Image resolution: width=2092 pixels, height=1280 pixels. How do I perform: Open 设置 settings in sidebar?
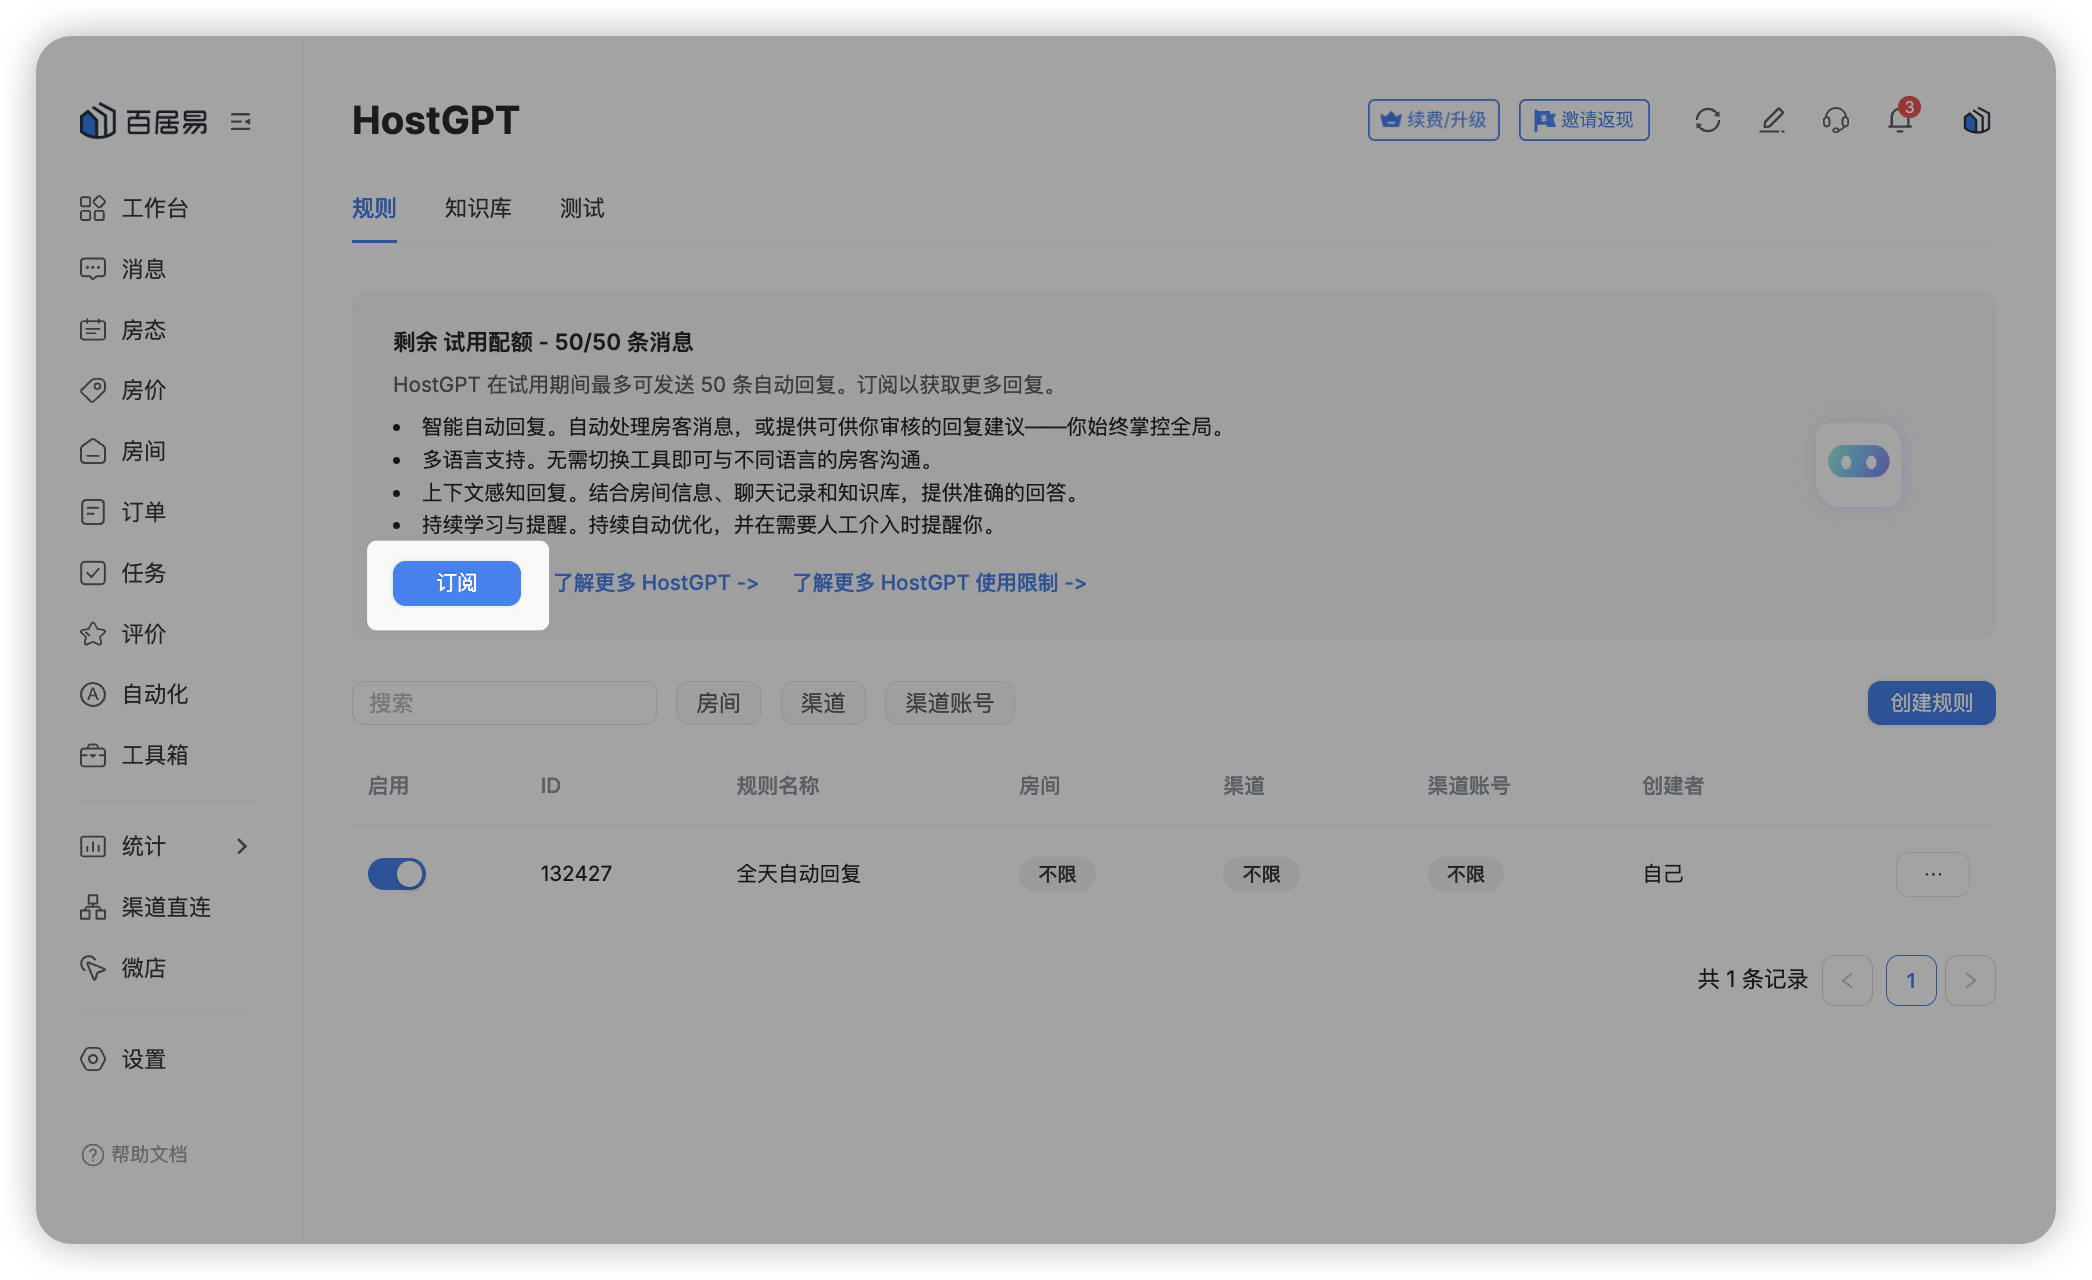click(143, 1059)
